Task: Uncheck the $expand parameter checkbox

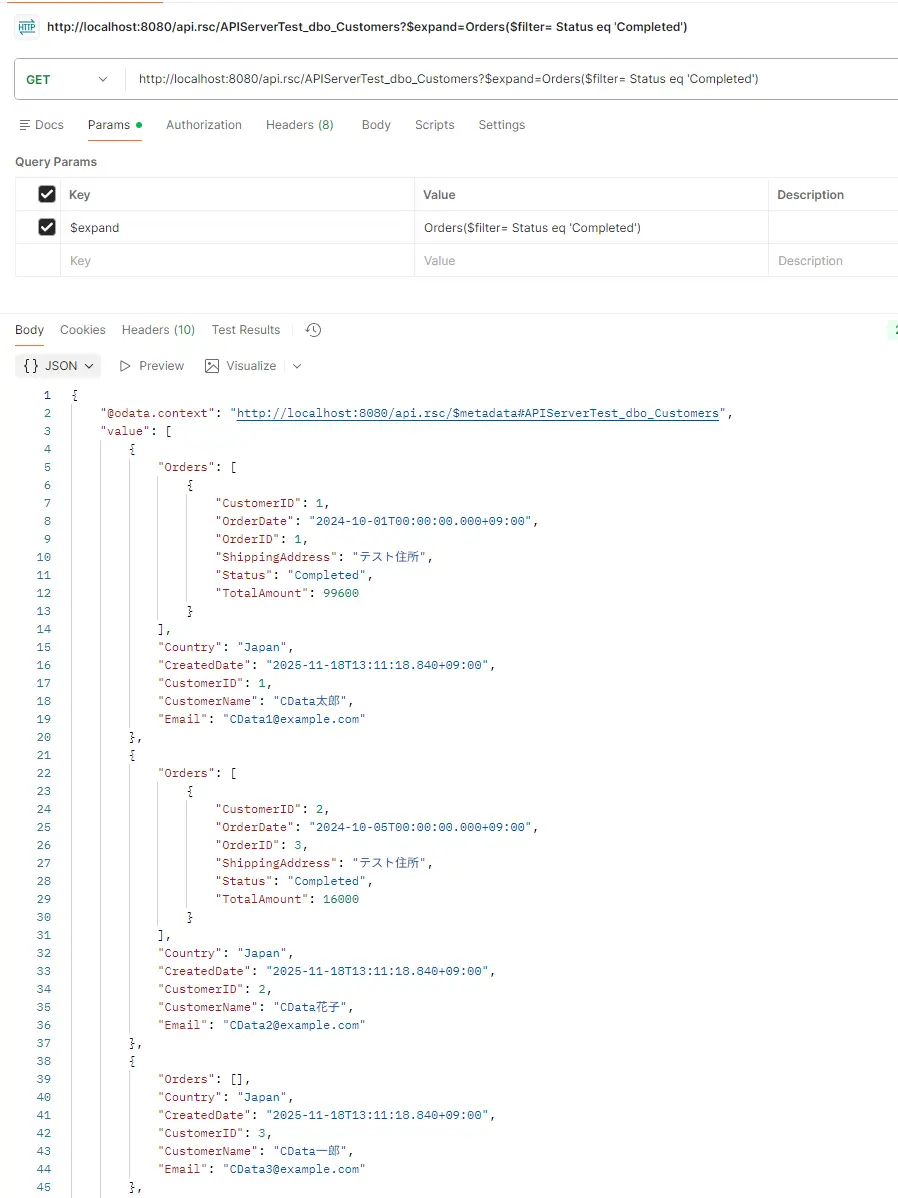Action: tap(46, 228)
